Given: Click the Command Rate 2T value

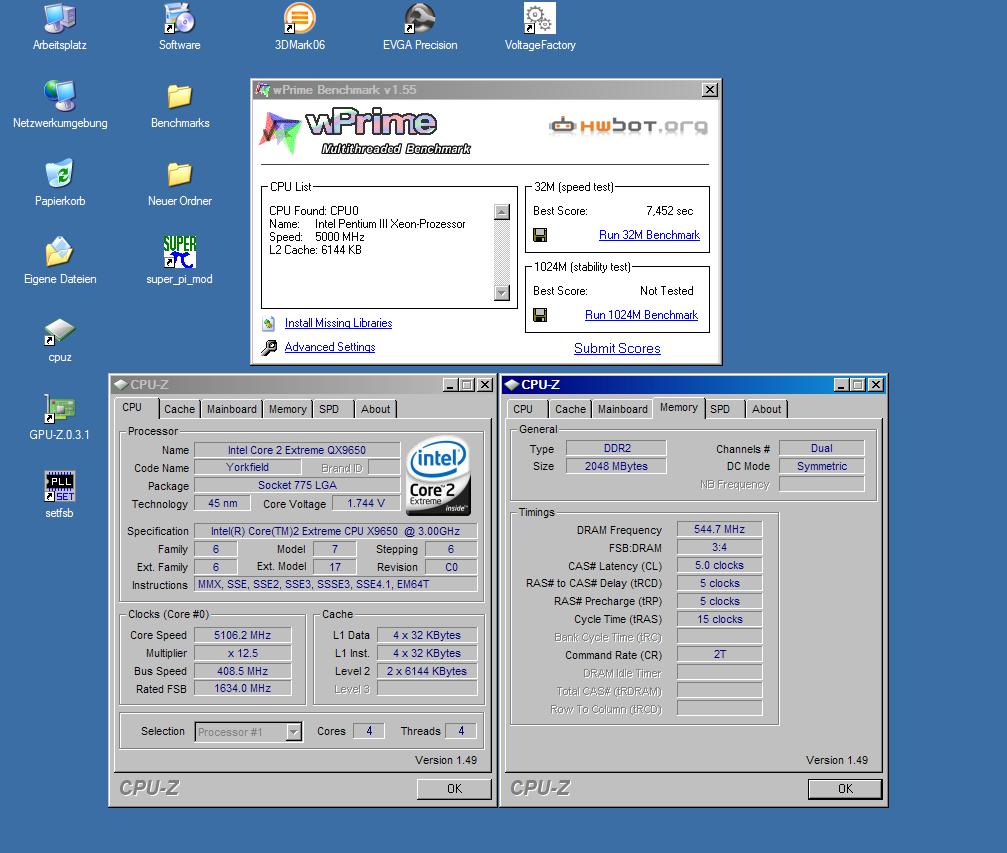Looking at the screenshot, I should (x=719, y=655).
